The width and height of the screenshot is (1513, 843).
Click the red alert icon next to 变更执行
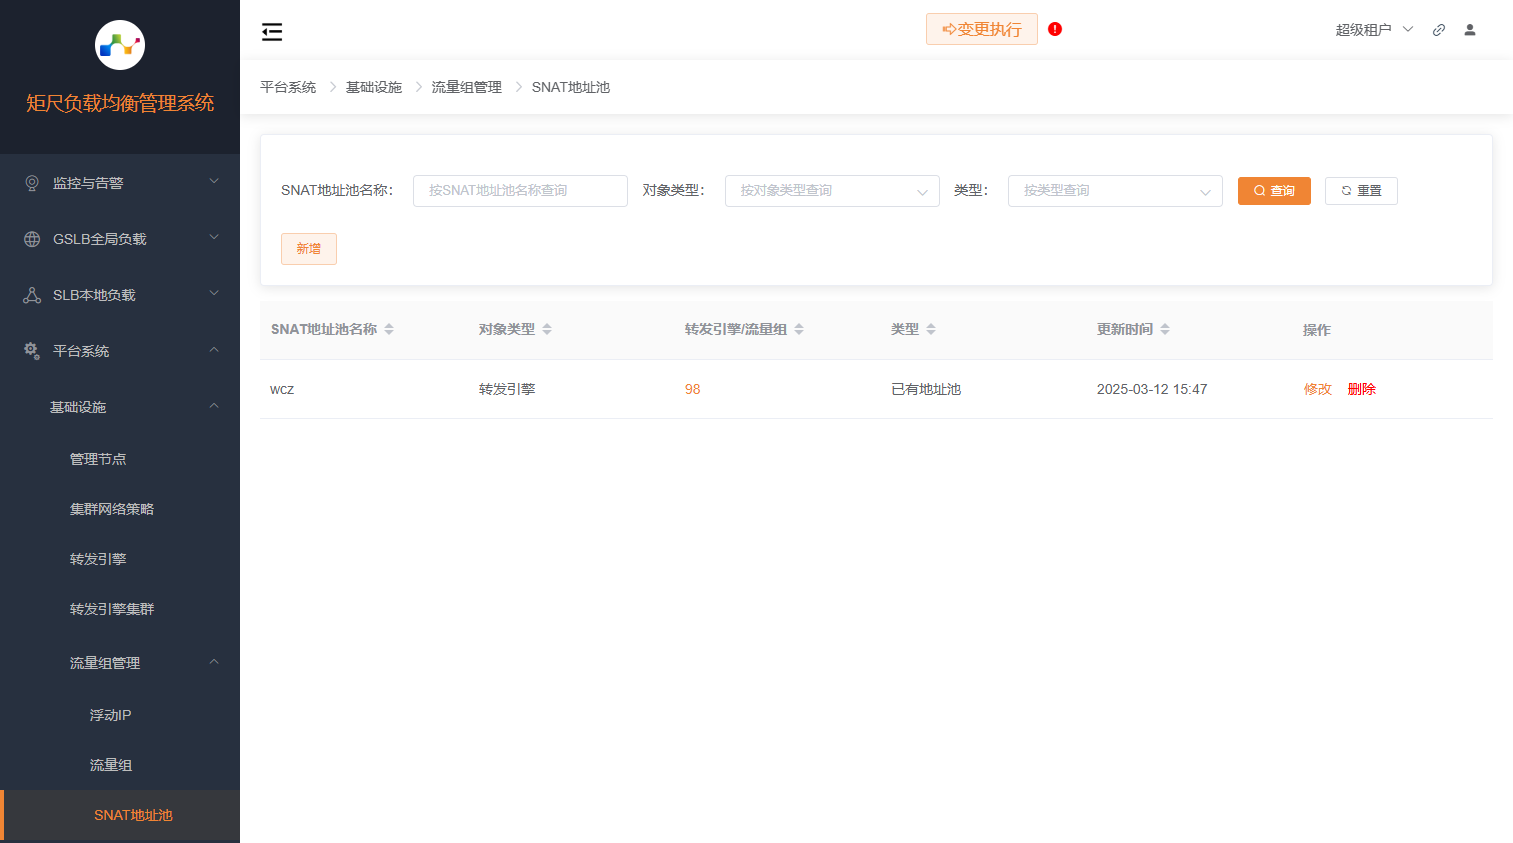pos(1055,29)
